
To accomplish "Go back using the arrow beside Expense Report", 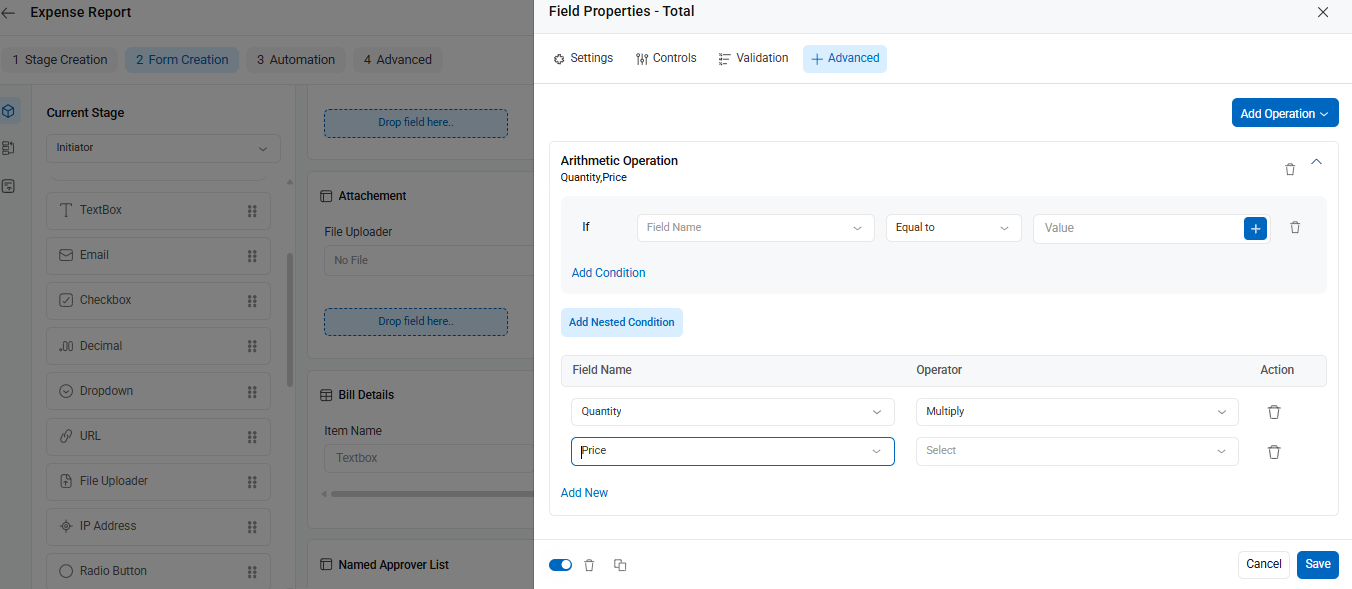I will pos(9,13).
